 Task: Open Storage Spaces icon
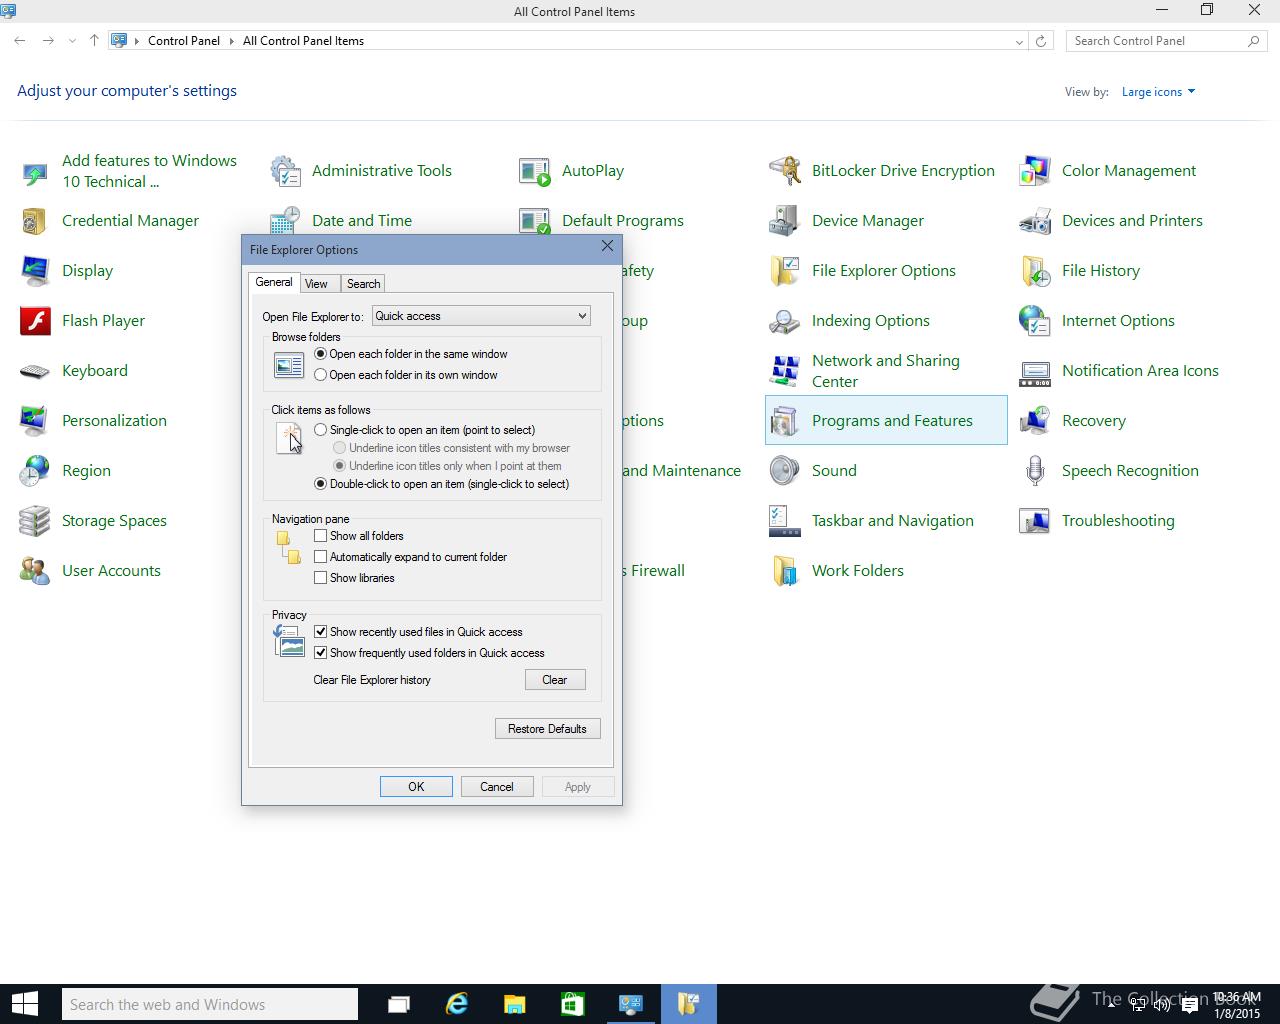click(35, 521)
